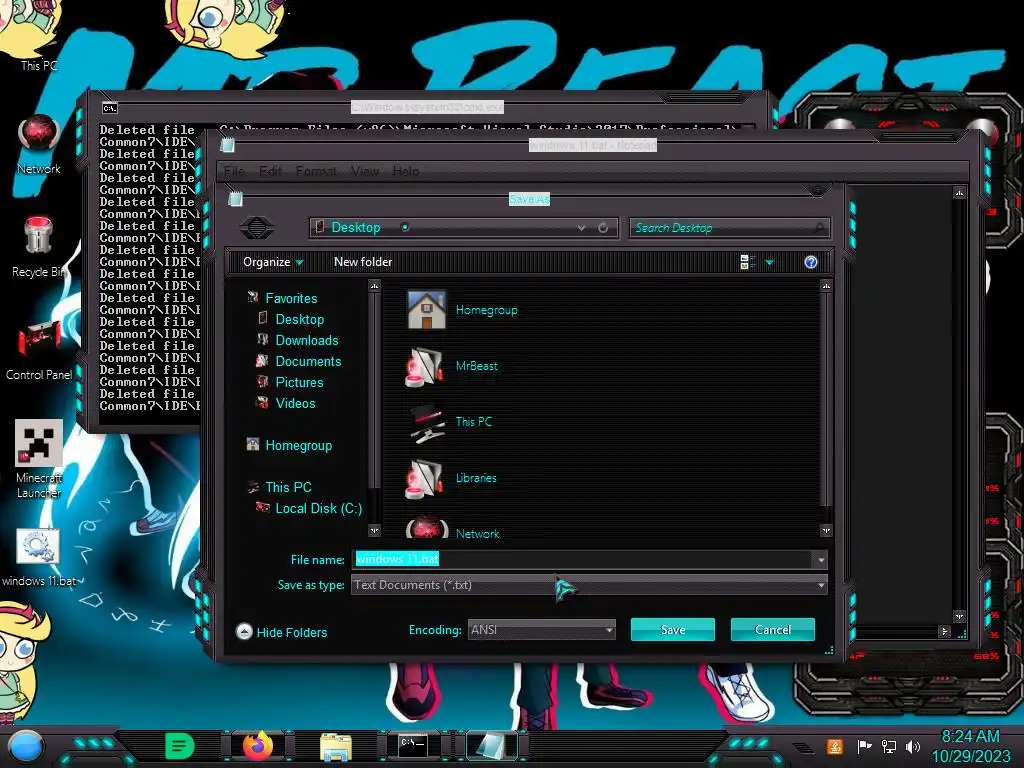
Task: Click Hide Folders button
Action: click(281, 632)
